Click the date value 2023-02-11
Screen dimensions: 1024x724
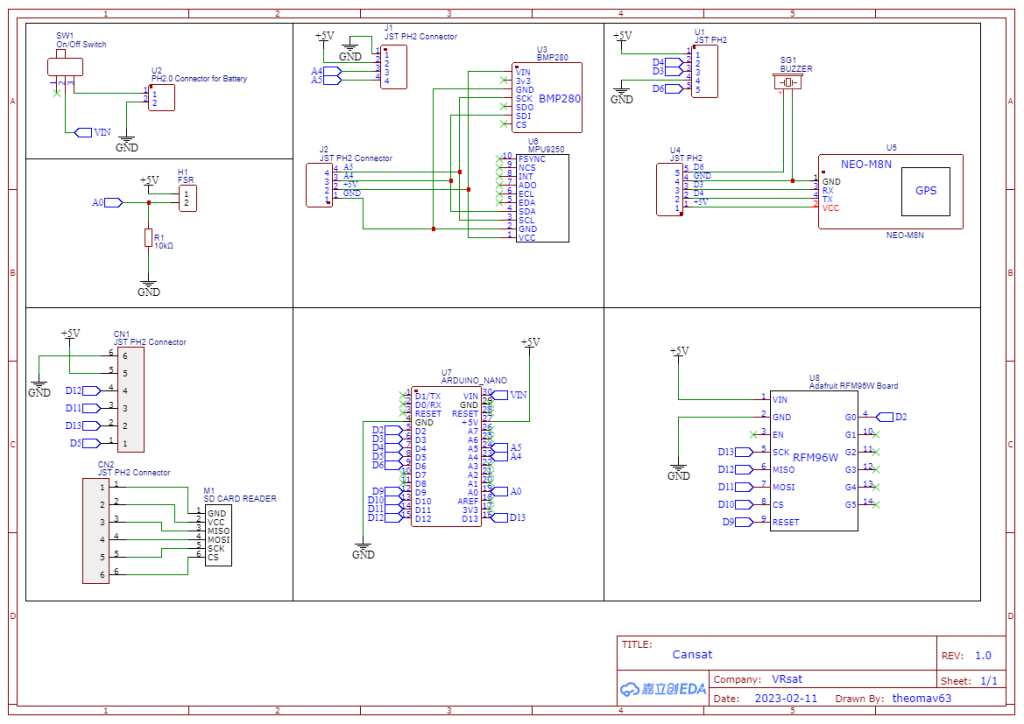tap(786, 698)
